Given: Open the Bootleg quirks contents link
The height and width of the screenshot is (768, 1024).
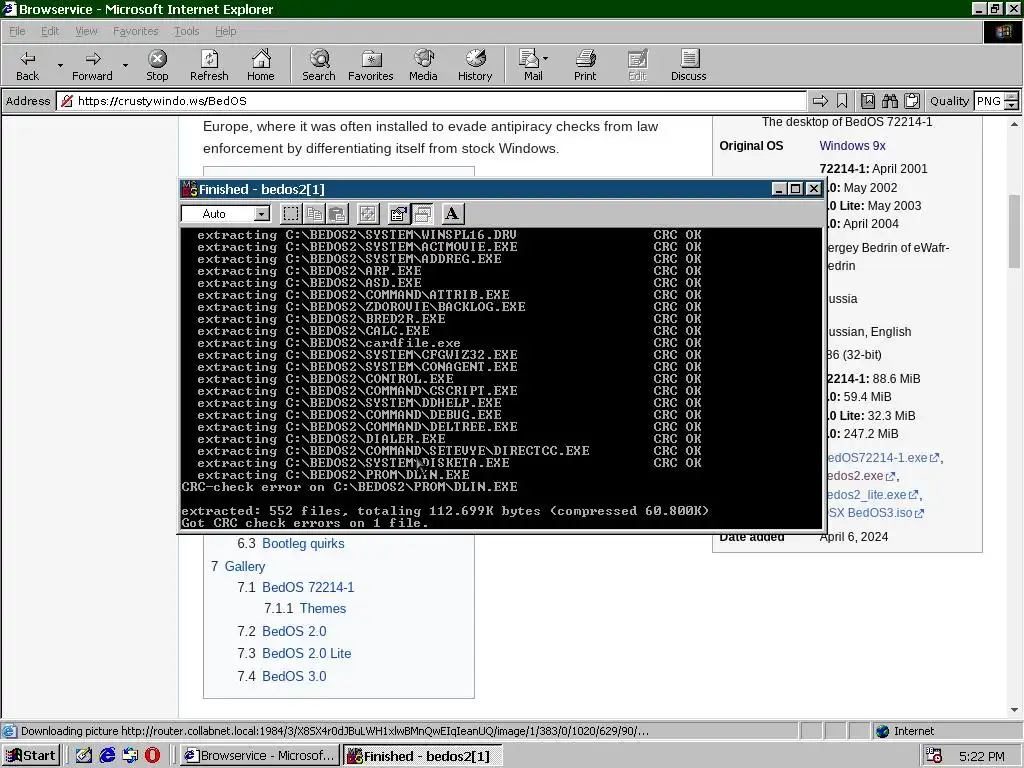Looking at the screenshot, I should [303, 543].
